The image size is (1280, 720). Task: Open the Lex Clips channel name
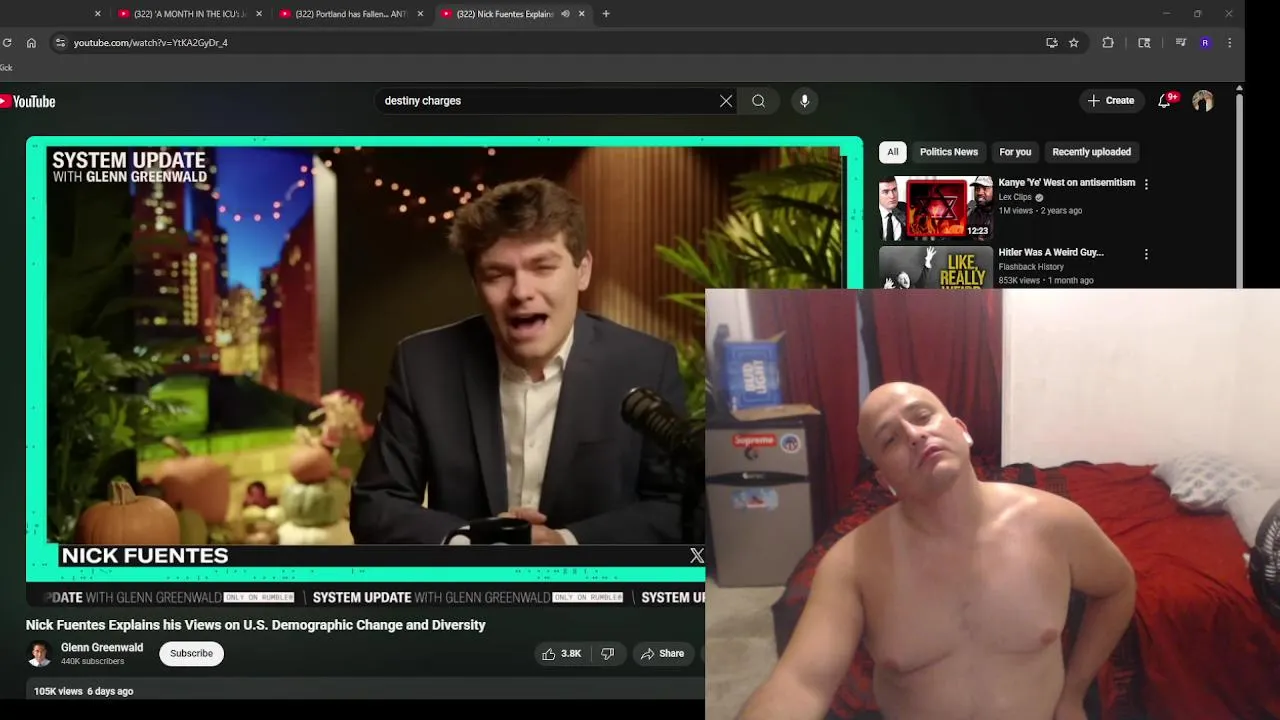point(1014,197)
